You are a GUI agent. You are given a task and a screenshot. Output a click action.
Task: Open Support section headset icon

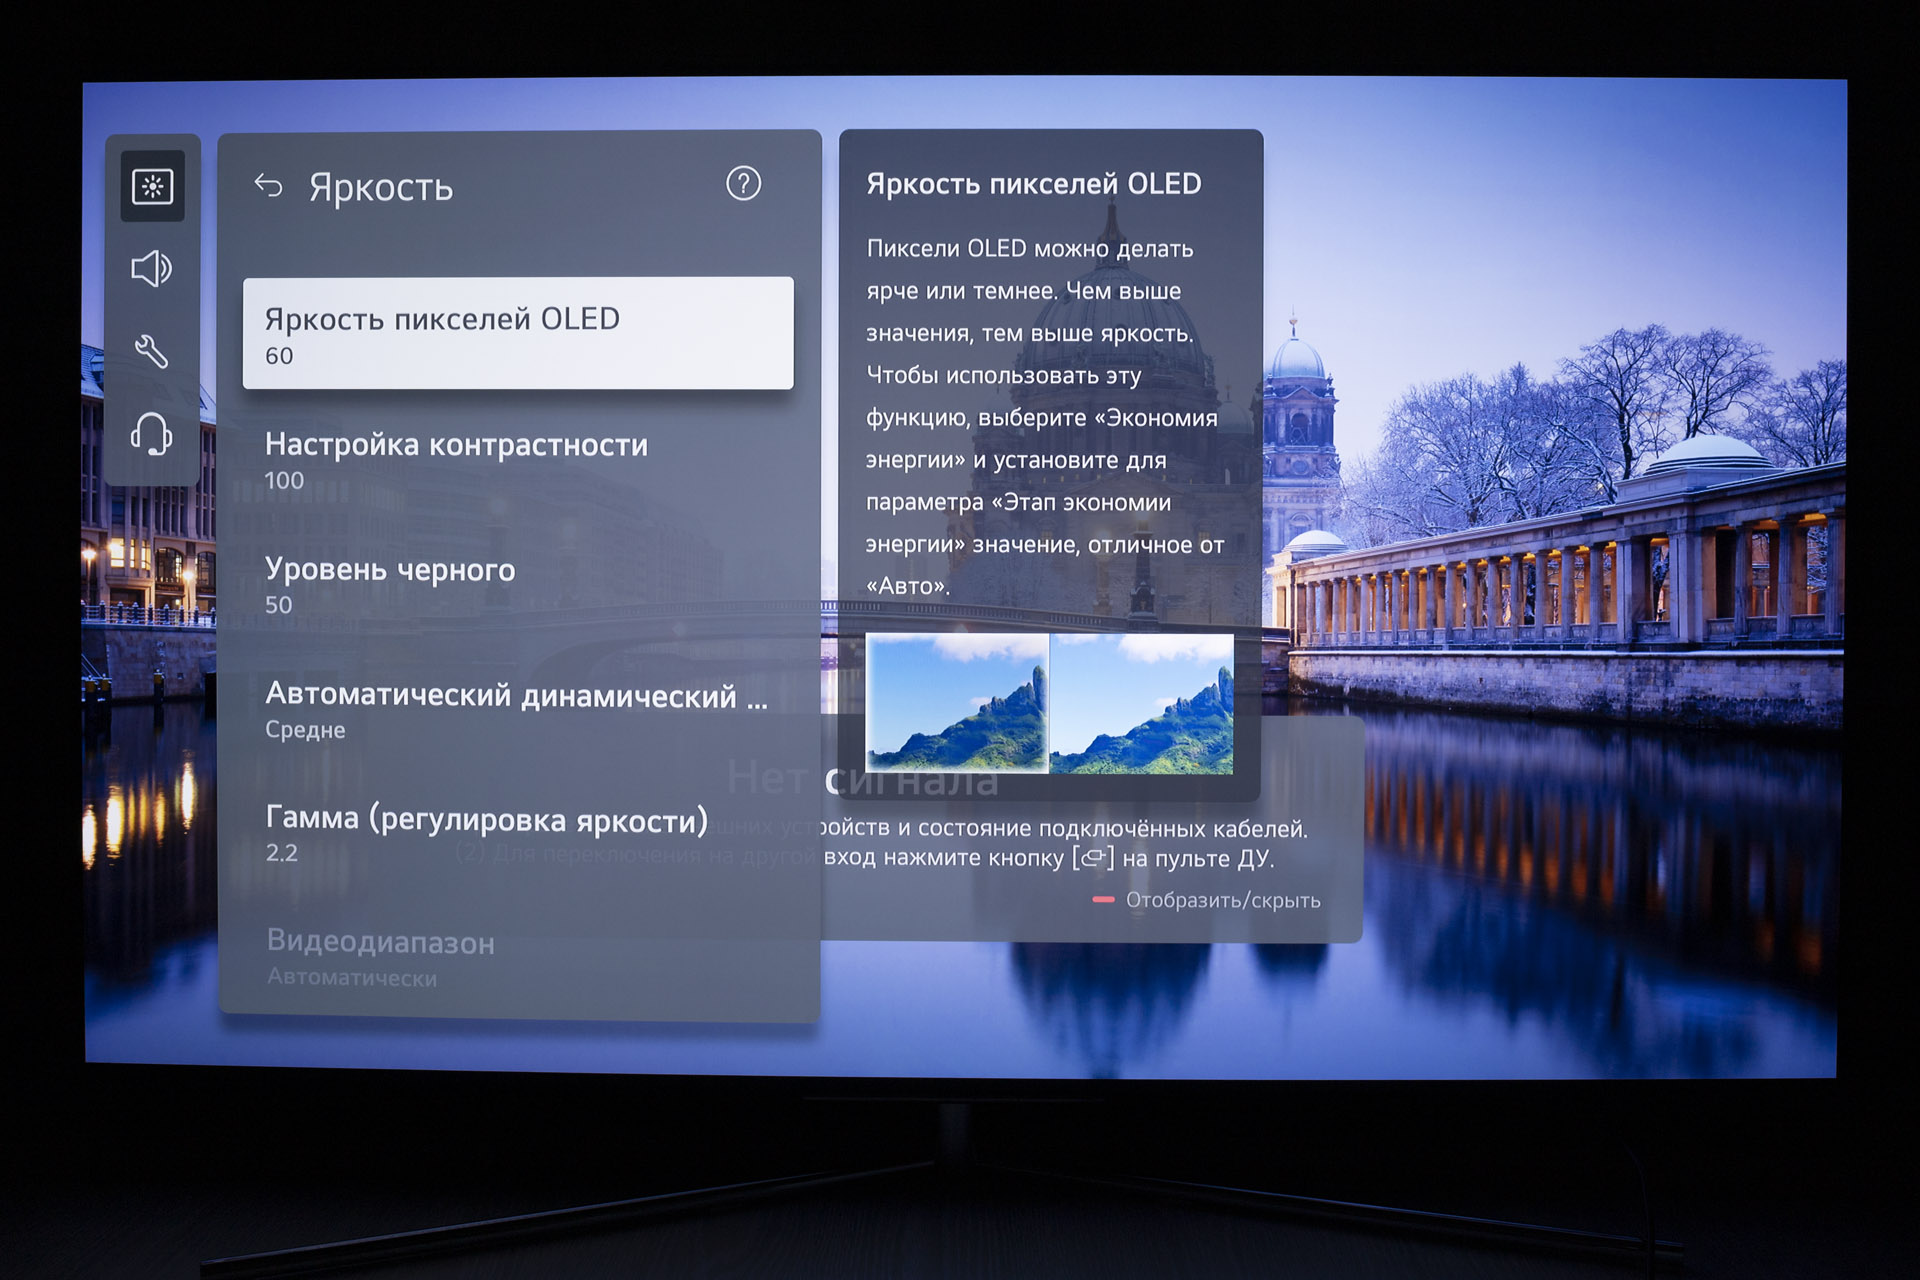tap(152, 435)
